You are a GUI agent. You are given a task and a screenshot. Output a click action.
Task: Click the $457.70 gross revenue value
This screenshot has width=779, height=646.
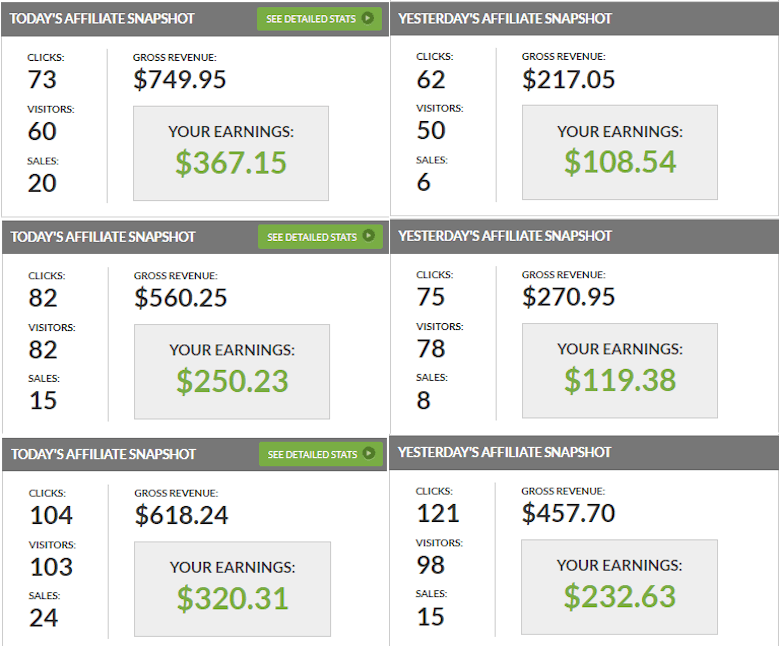pos(568,514)
